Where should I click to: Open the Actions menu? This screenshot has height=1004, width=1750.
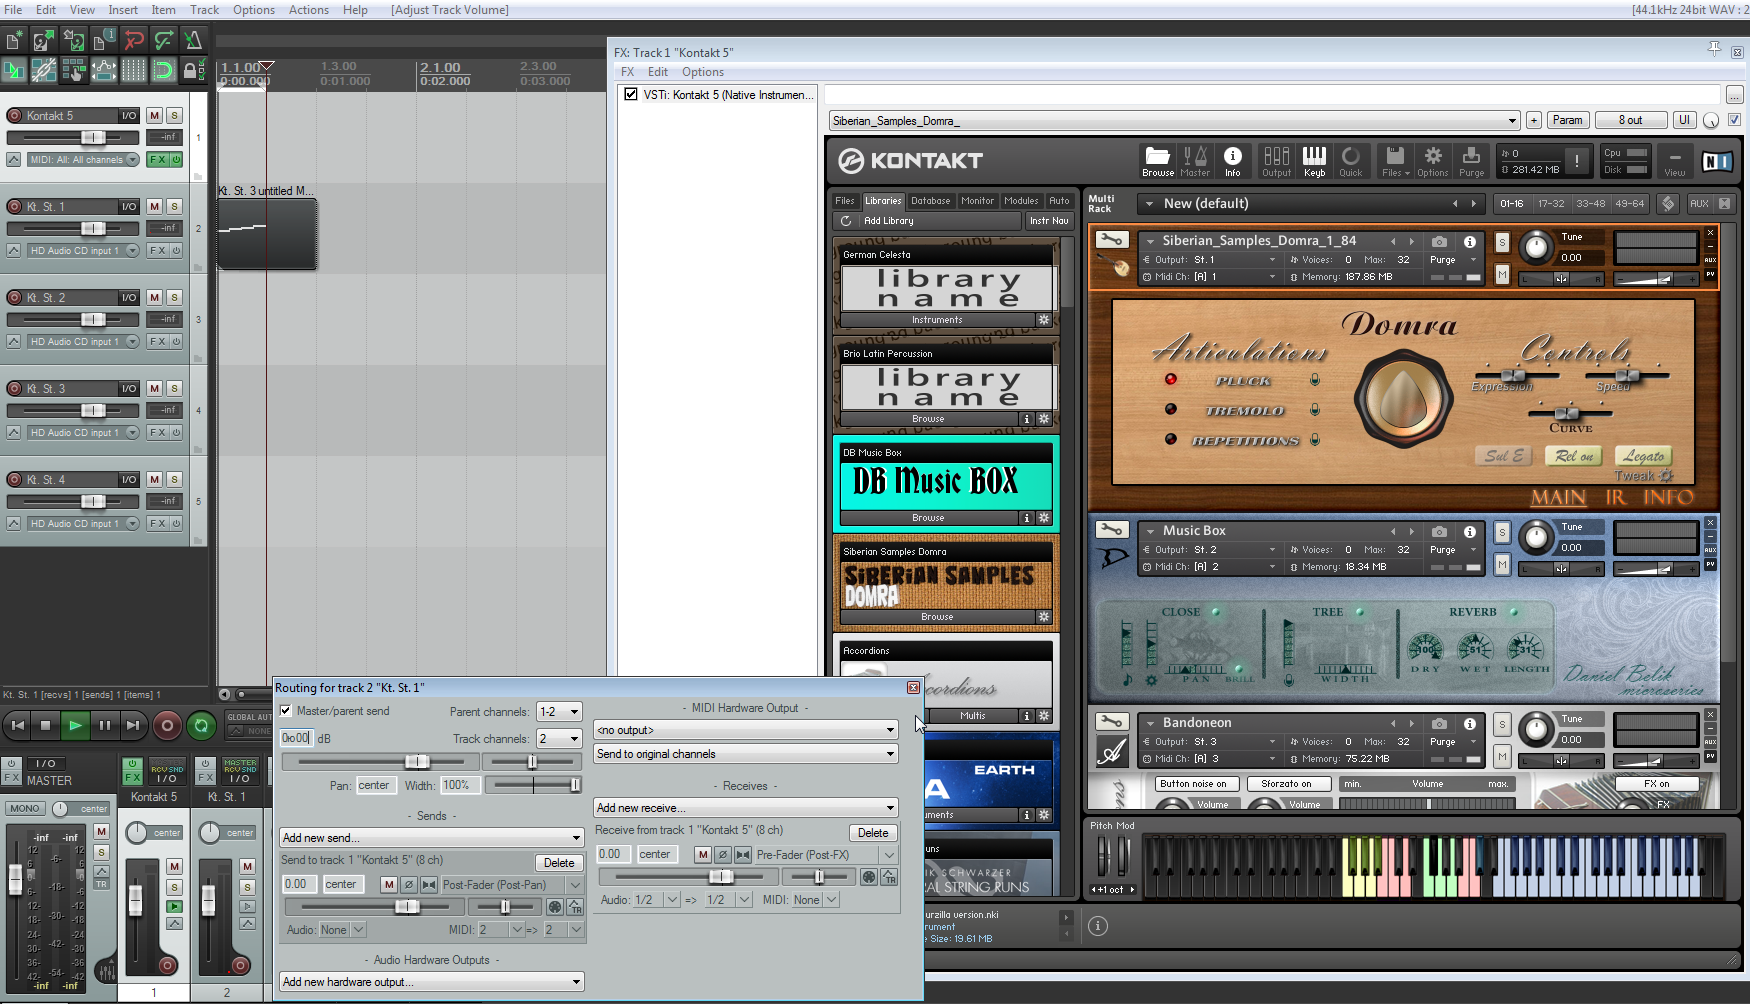point(309,10)
